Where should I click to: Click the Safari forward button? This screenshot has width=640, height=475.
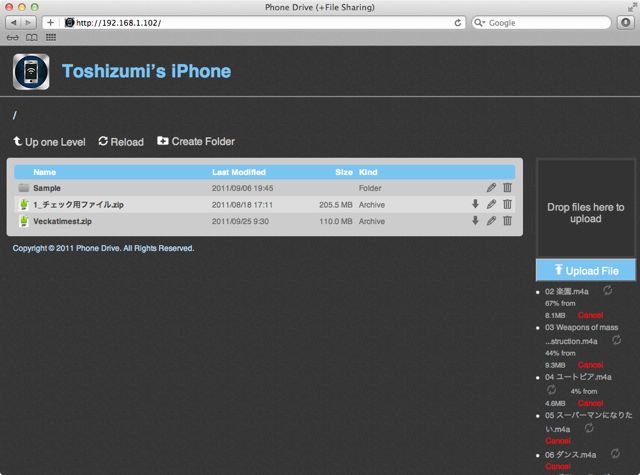[28, 22]
